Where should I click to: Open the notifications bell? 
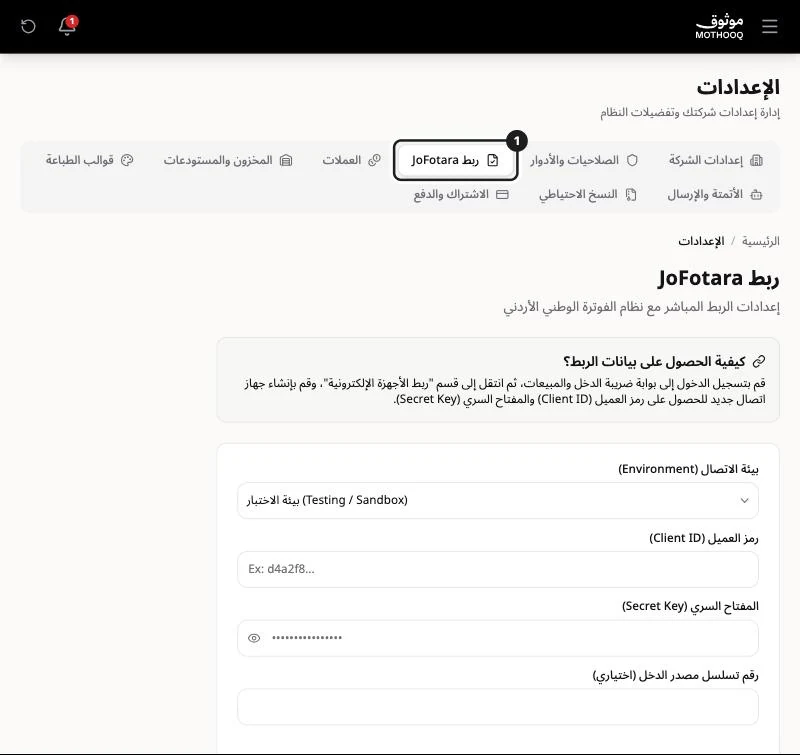(67, 26)
